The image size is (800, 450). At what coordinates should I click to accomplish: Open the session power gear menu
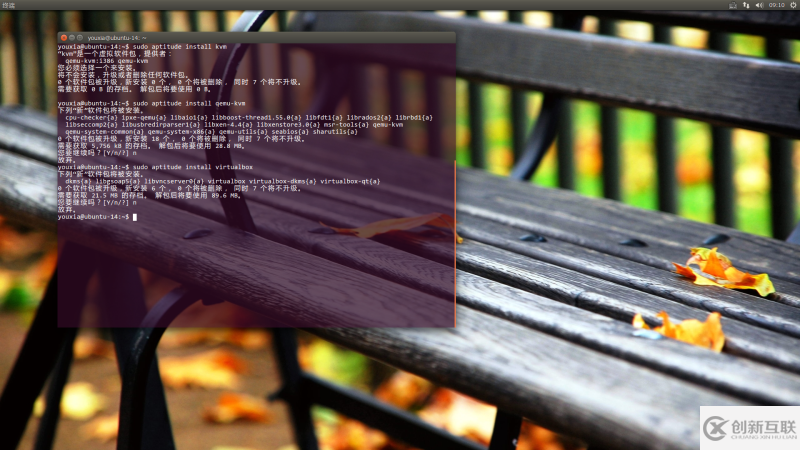click(793, 5)
